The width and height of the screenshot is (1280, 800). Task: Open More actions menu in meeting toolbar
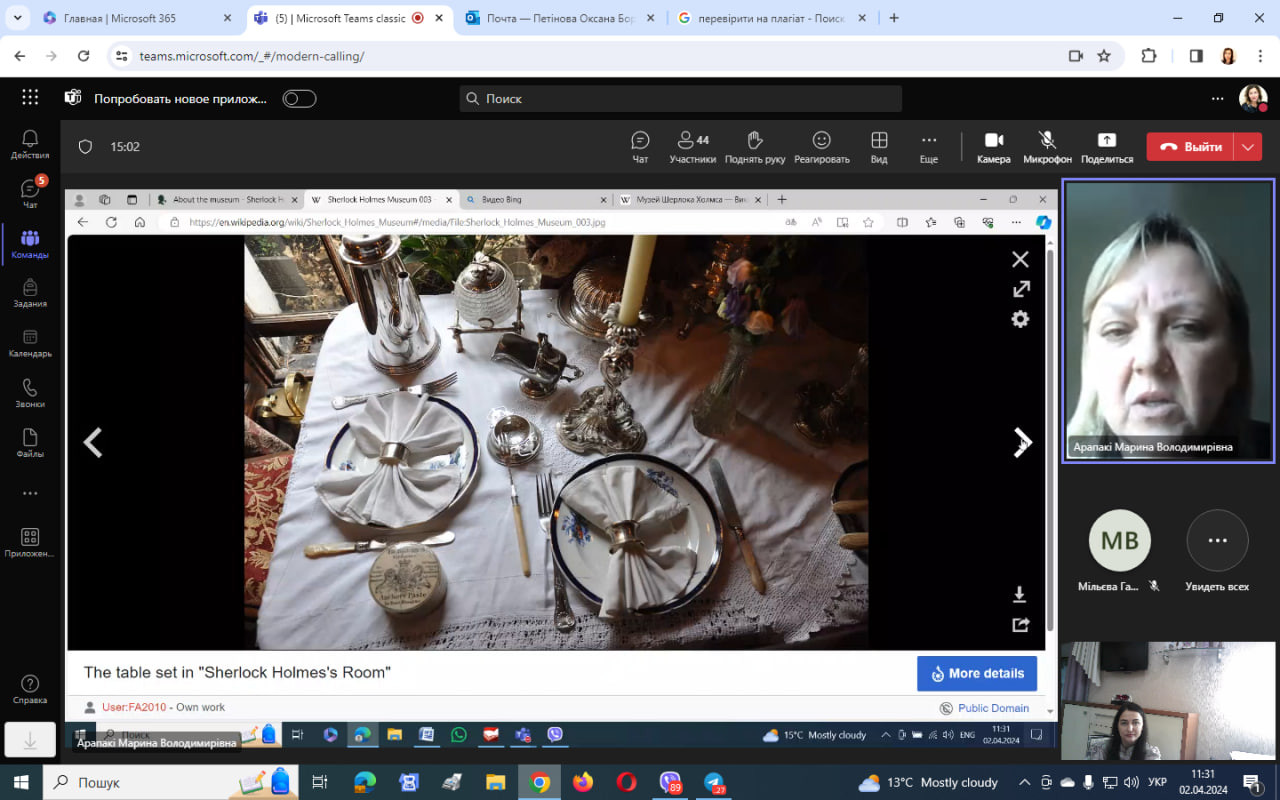point(929,146)
